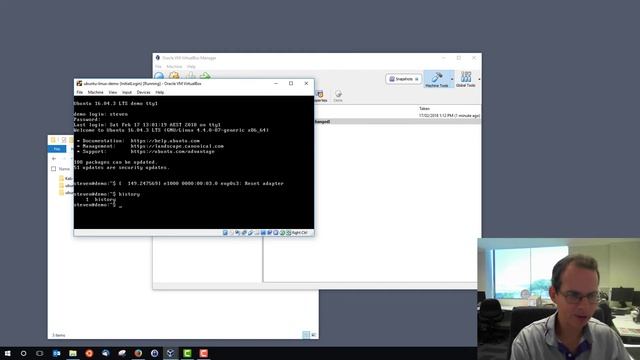This screenshot has height=360, width=640.
Task: Open Outlook from the taskbar
Action: coord(56,353)
